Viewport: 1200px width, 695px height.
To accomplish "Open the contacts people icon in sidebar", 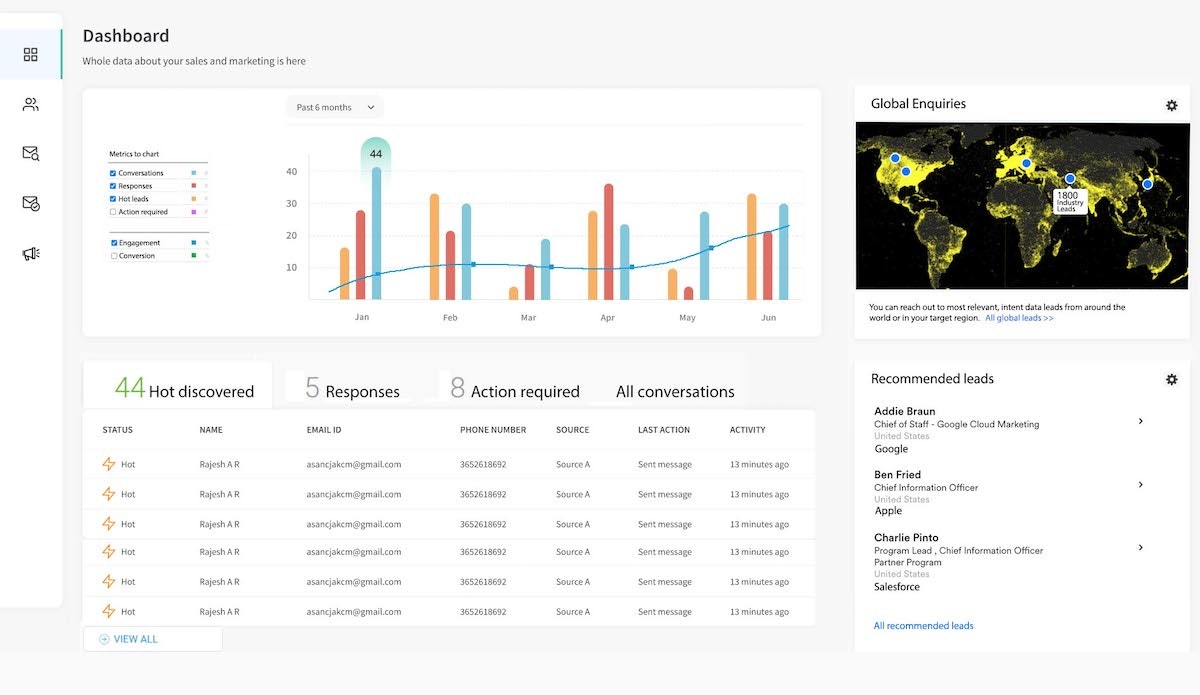I will click(x=30, y=104).
